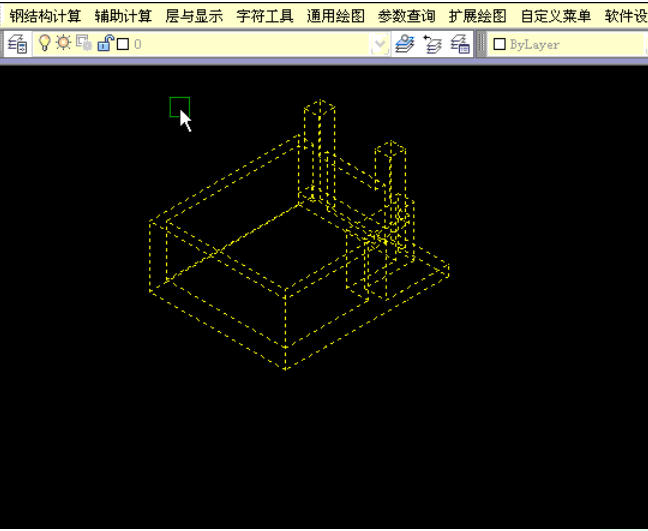Open the 参数查询 menu
Image resolution: width=648 pixels, height=531 pixels.
tap(406, 16)
